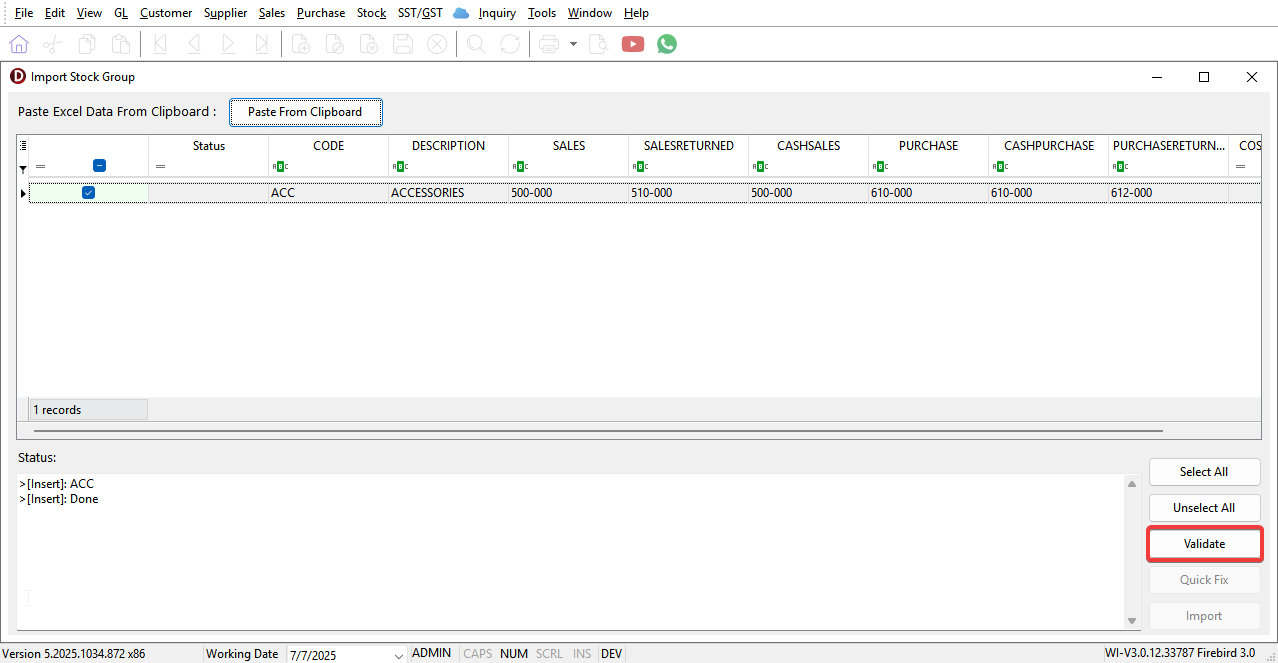
Task: Click the status log scroll-down arrow
Action: coord(1132,621)
